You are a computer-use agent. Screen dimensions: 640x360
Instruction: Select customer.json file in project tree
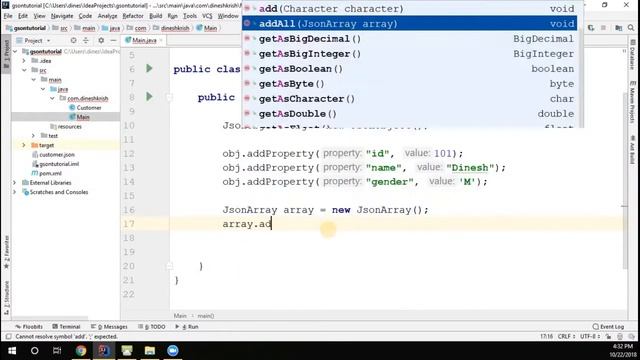point(53,155)
